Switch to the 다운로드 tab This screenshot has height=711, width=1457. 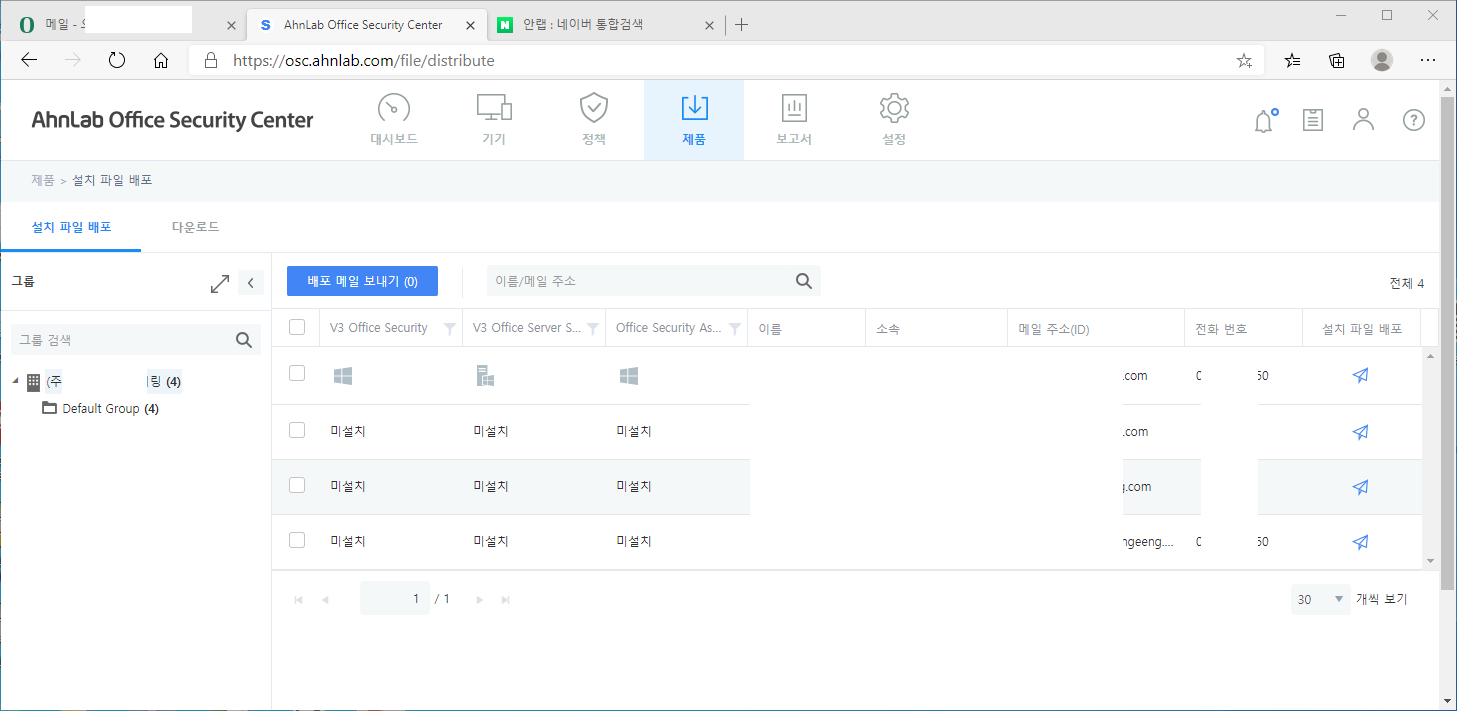pyautogui.click(x=195, y=226)
